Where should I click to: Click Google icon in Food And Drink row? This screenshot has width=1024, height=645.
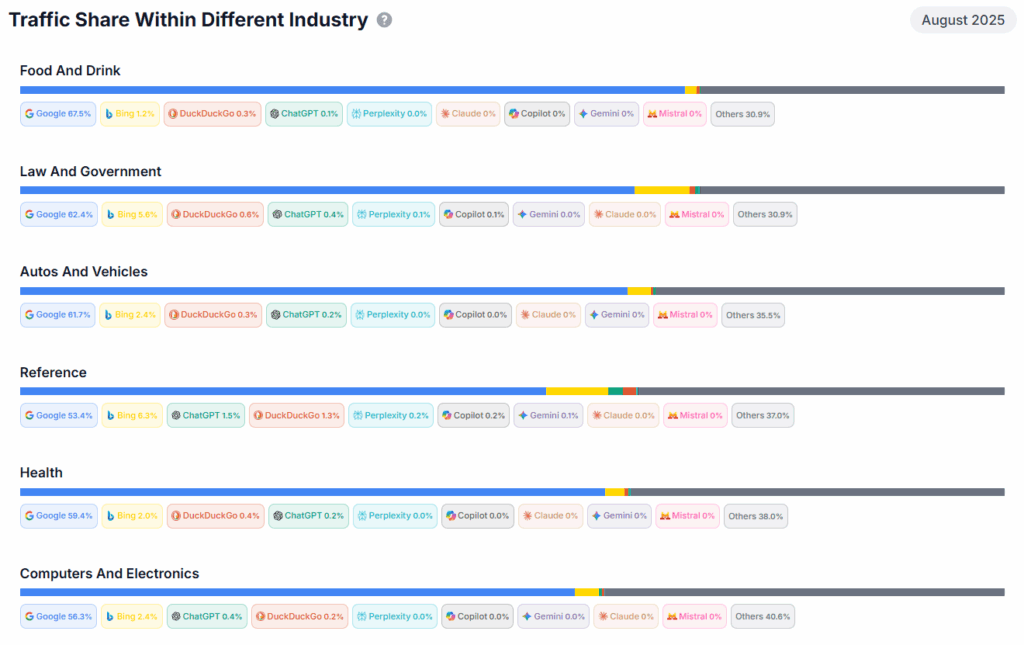[30, 114]
